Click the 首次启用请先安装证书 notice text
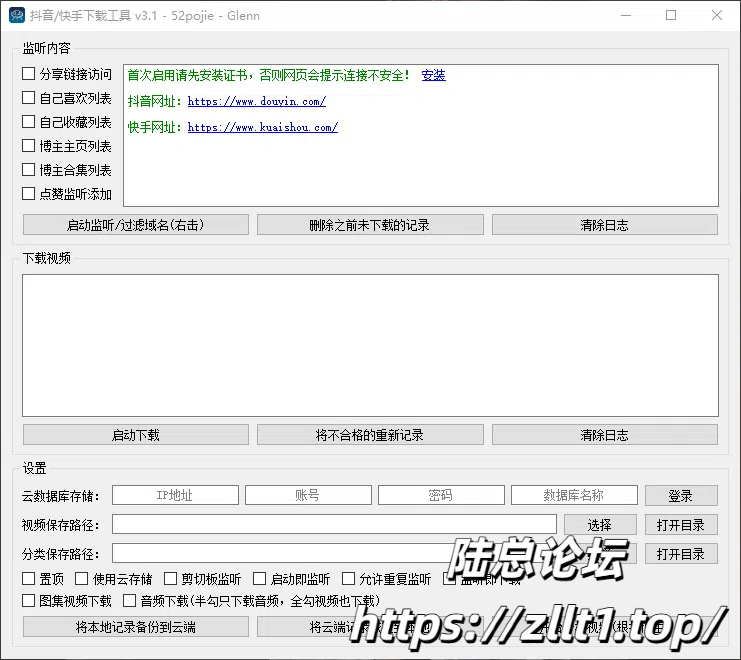 268,75
